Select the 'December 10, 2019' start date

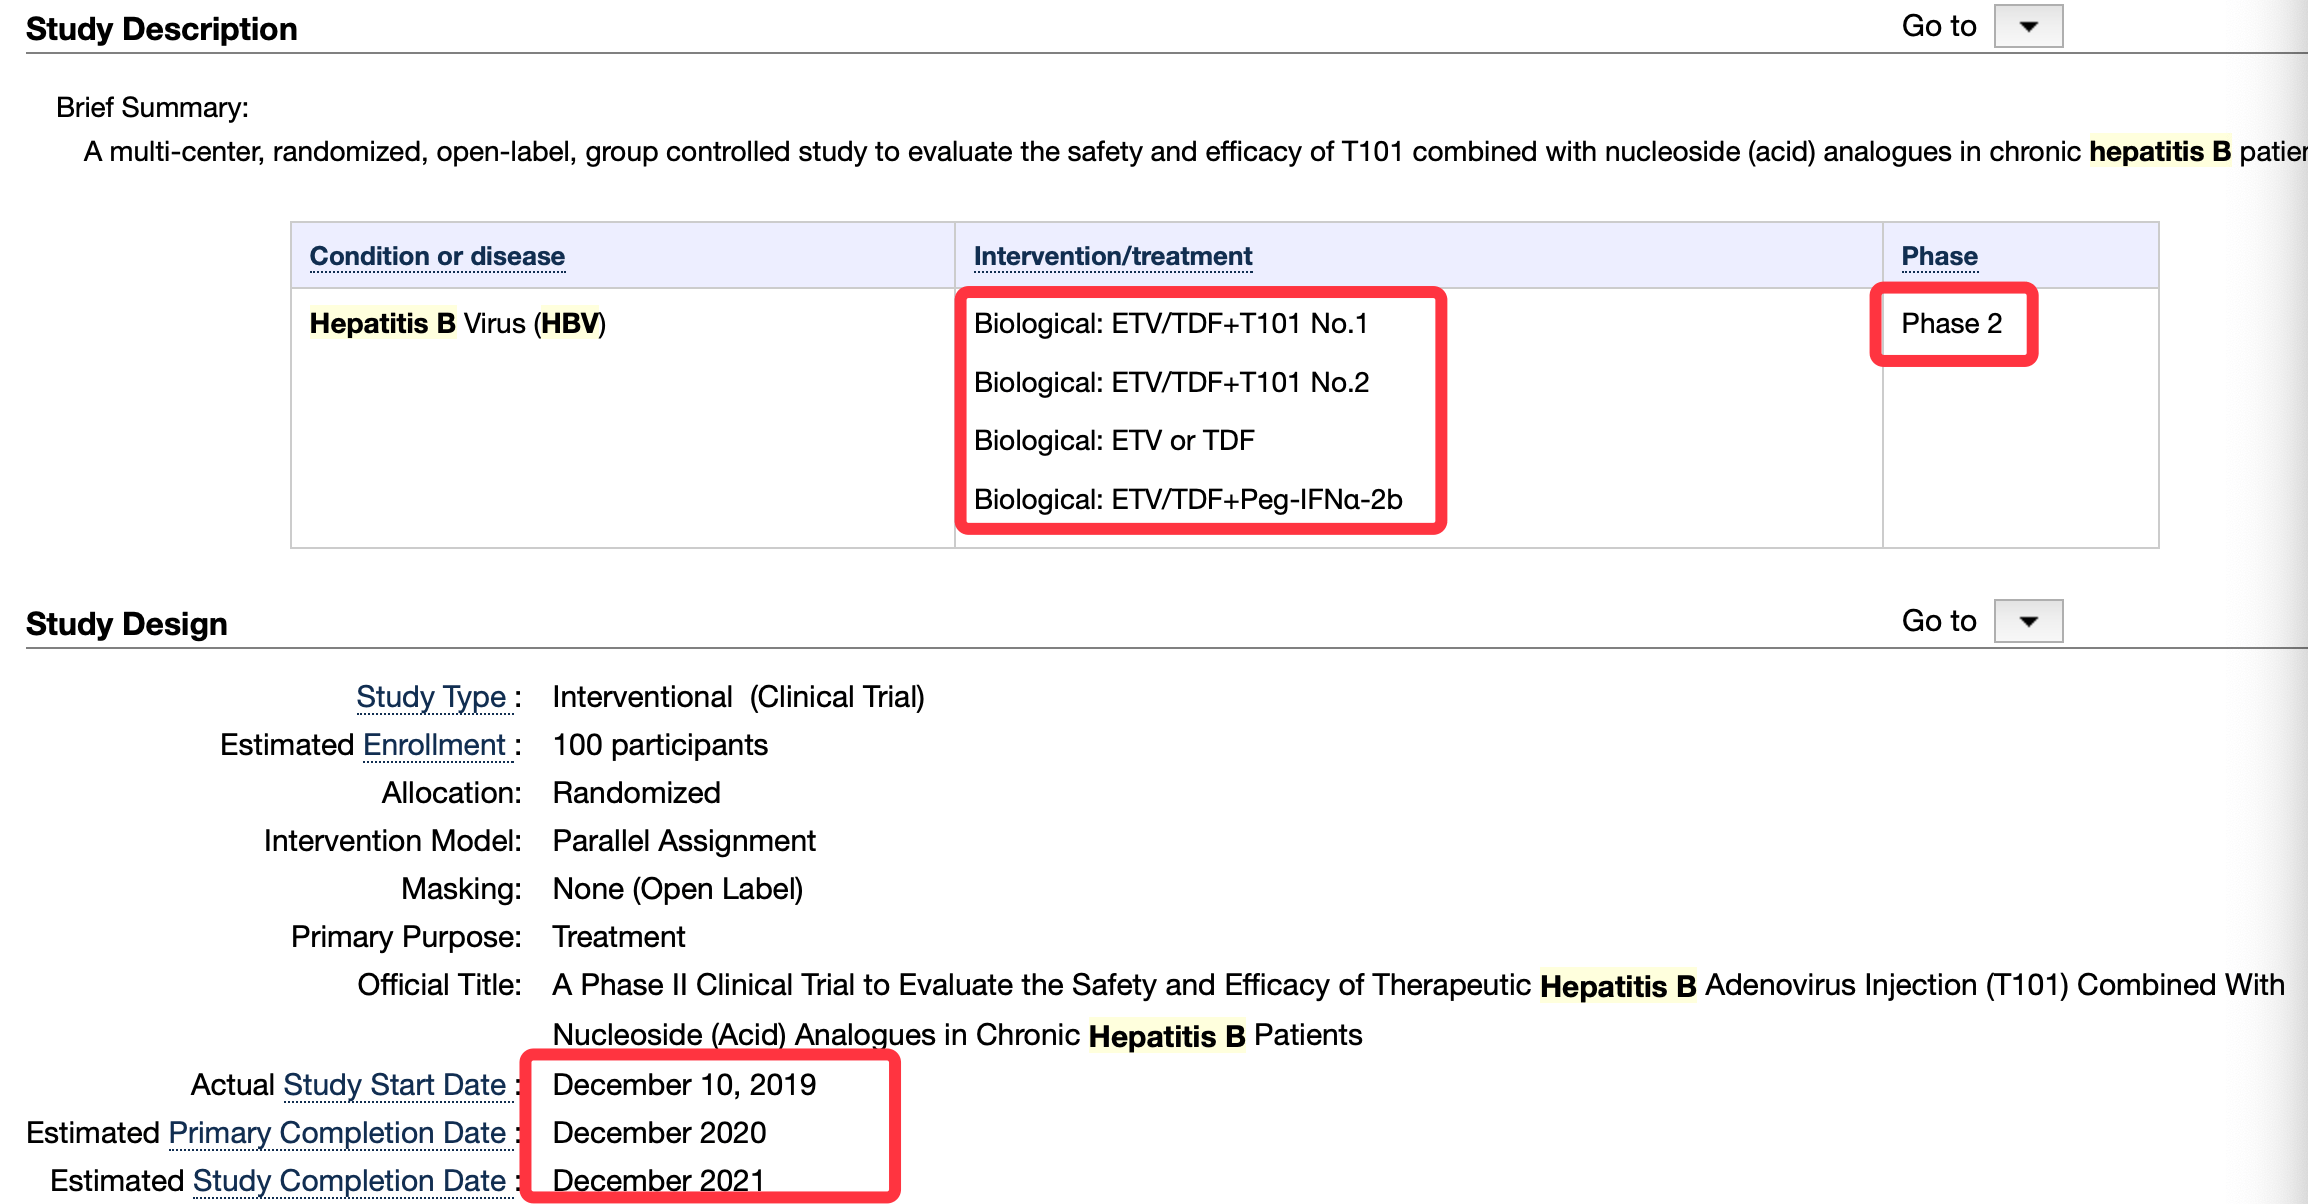684,1085
